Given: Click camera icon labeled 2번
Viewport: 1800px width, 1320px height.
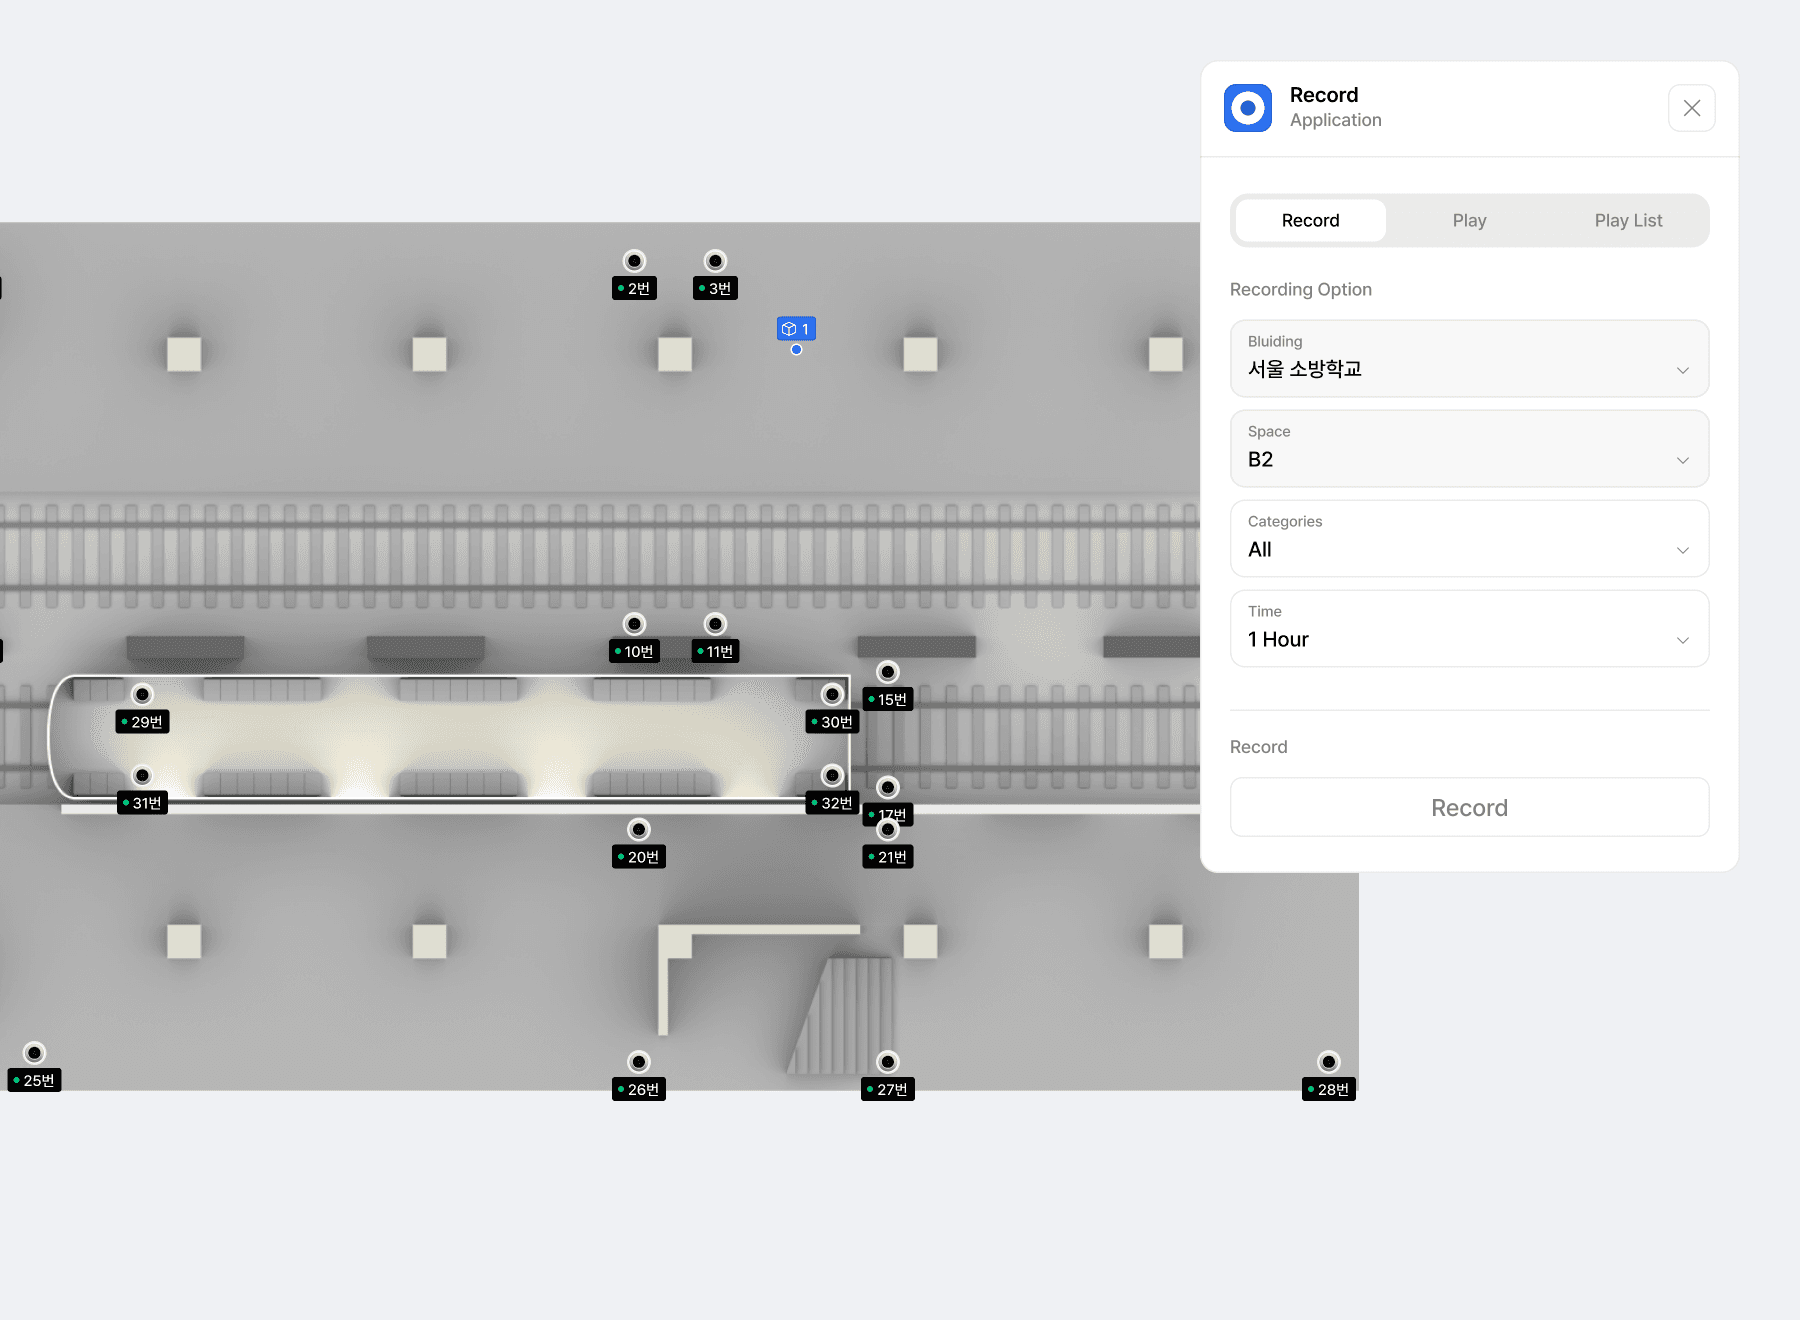Looking at the screenshot, I should tap(634, 262).
